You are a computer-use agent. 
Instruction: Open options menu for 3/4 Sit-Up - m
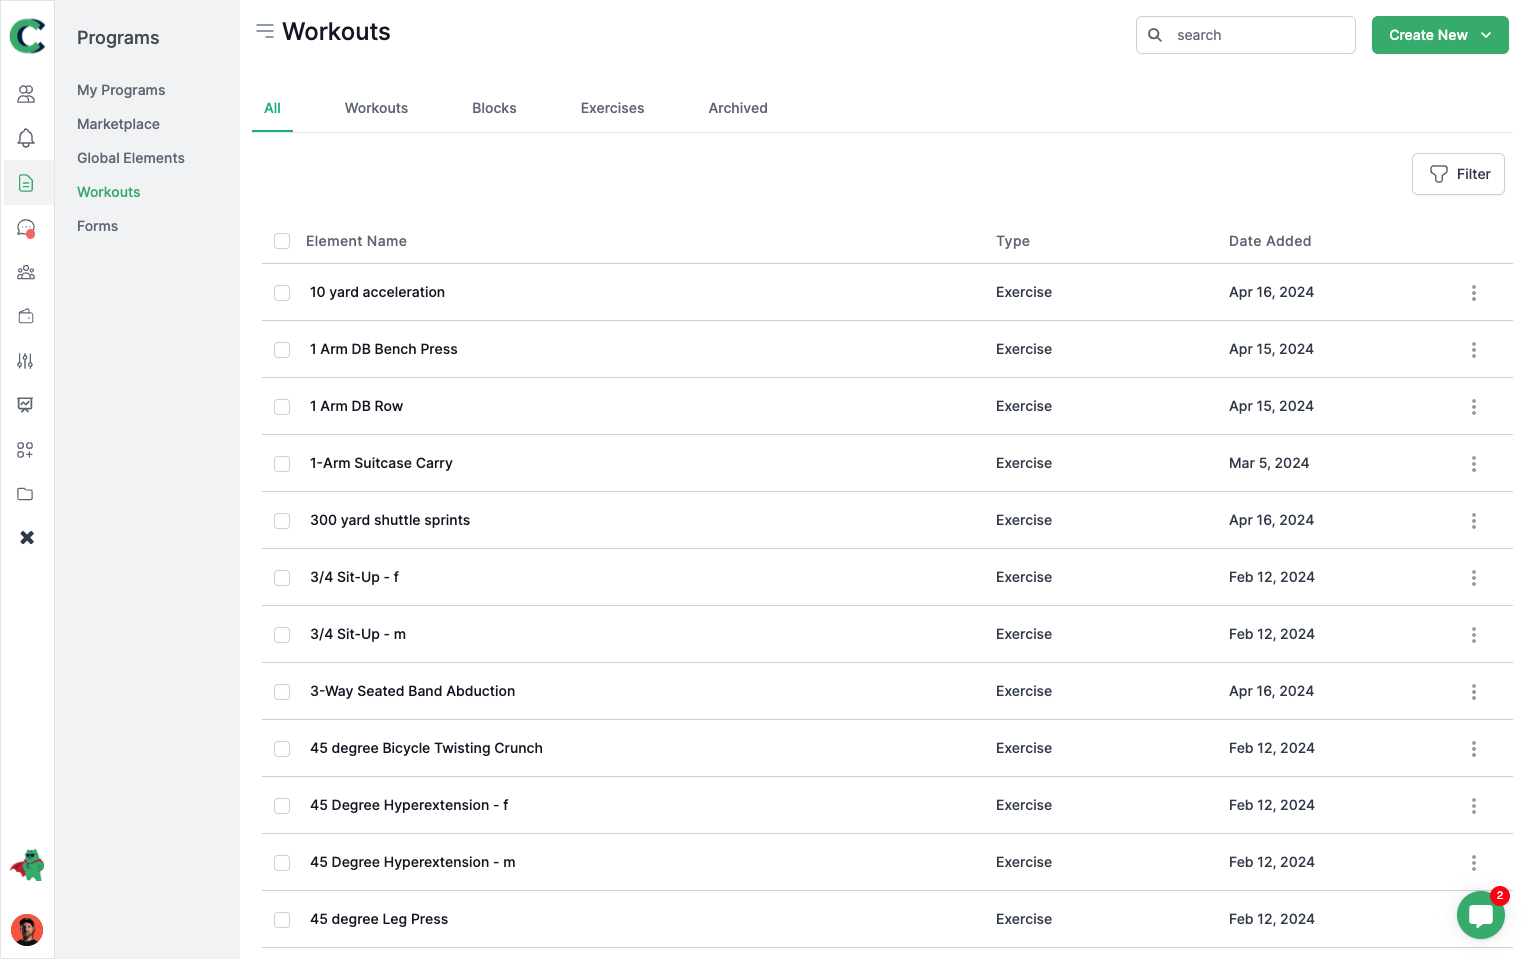click(x=1474, y=635)
